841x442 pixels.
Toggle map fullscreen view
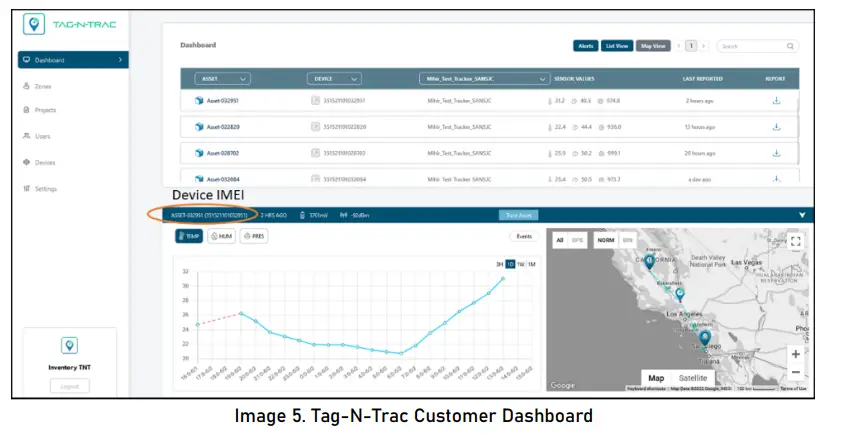coord(795,241)
